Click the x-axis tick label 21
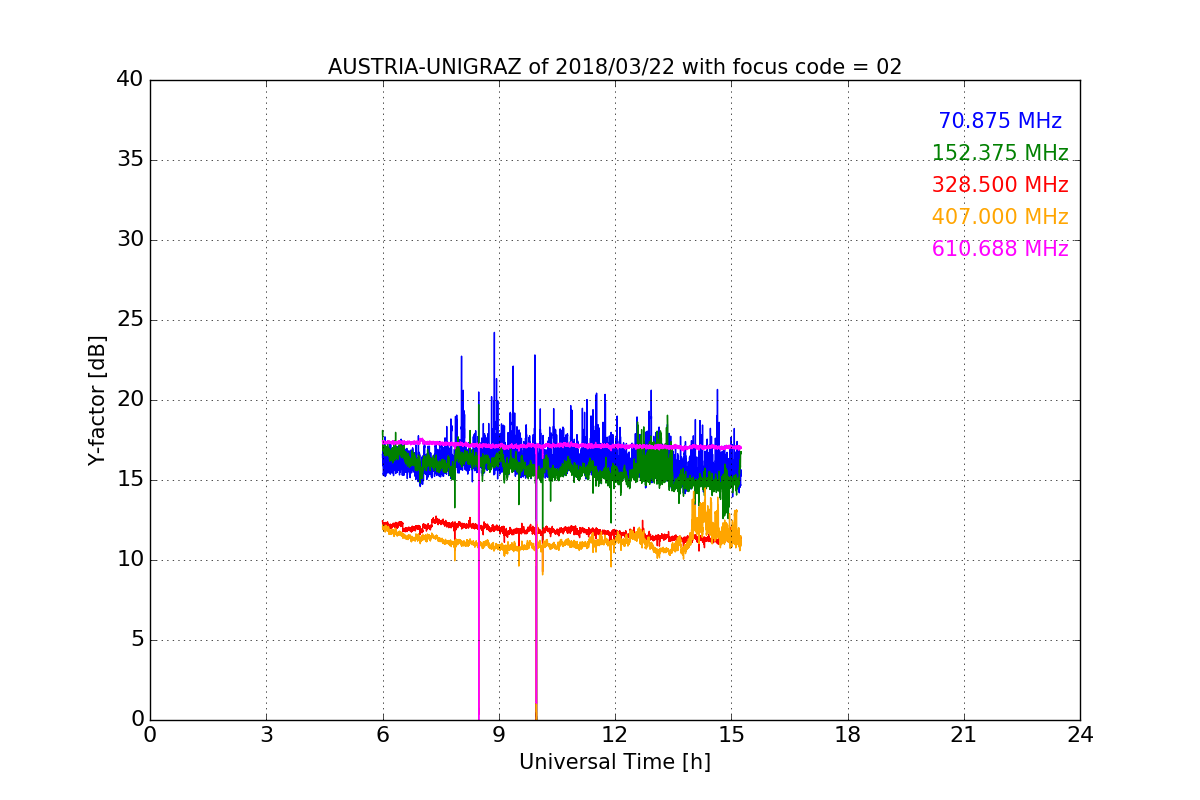The height and width of the screenshot is (800, 1200). pos(964,735)
